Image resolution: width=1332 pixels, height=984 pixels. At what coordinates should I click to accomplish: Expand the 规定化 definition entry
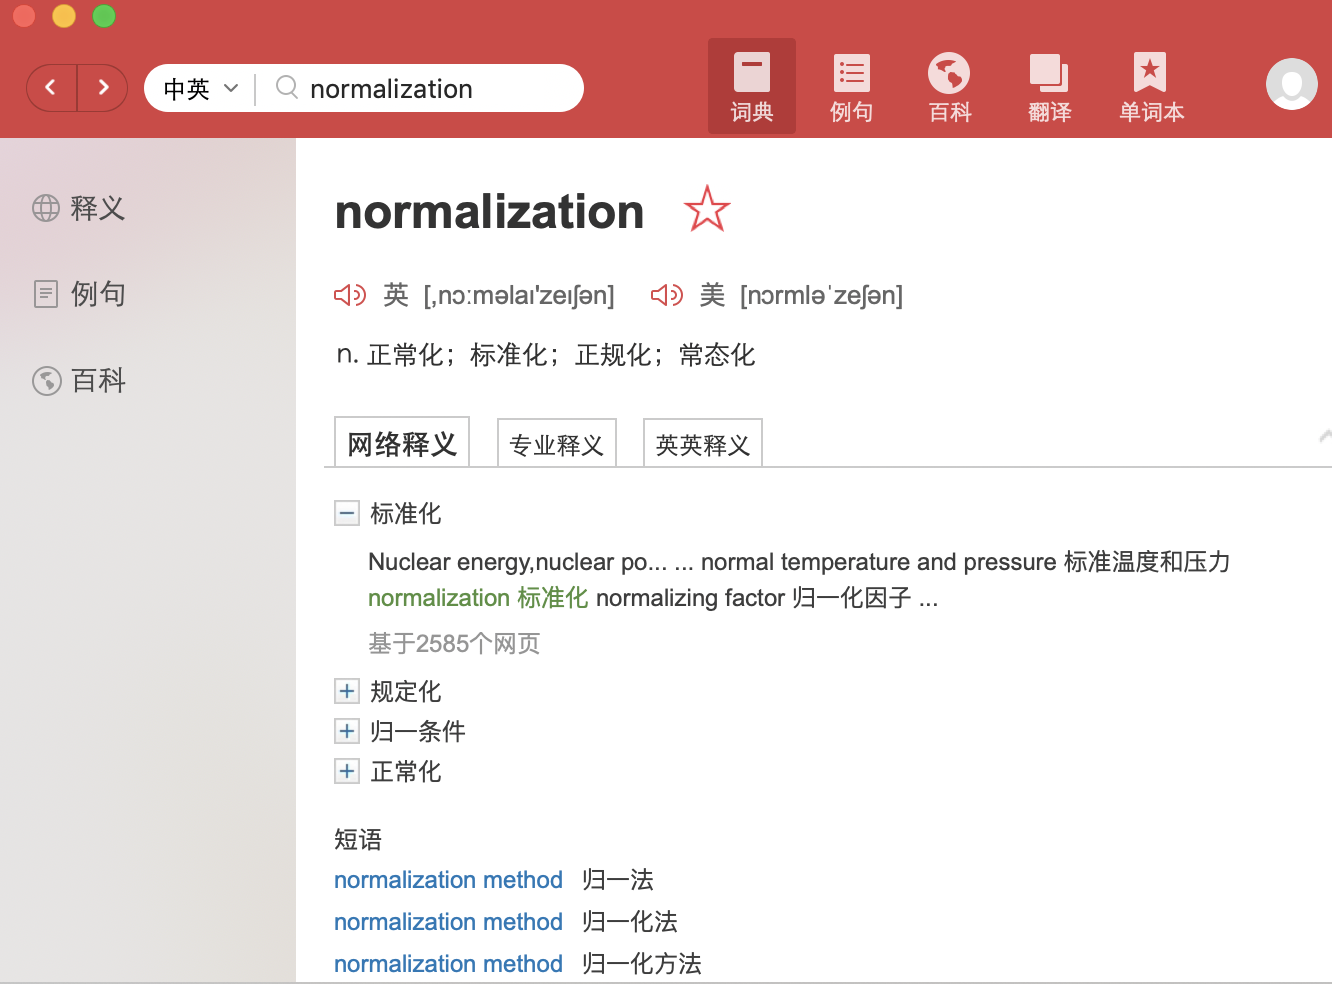point(347,691)
